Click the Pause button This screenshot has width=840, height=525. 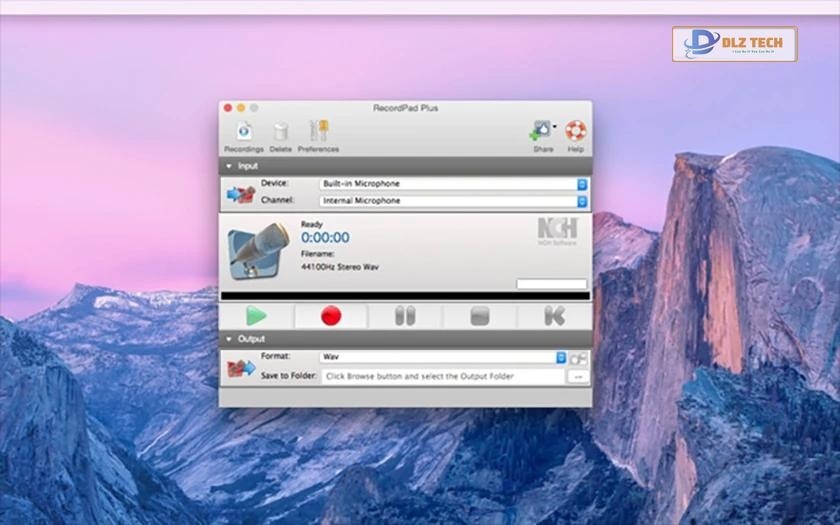pyautogui.click(x=405, y=316)
